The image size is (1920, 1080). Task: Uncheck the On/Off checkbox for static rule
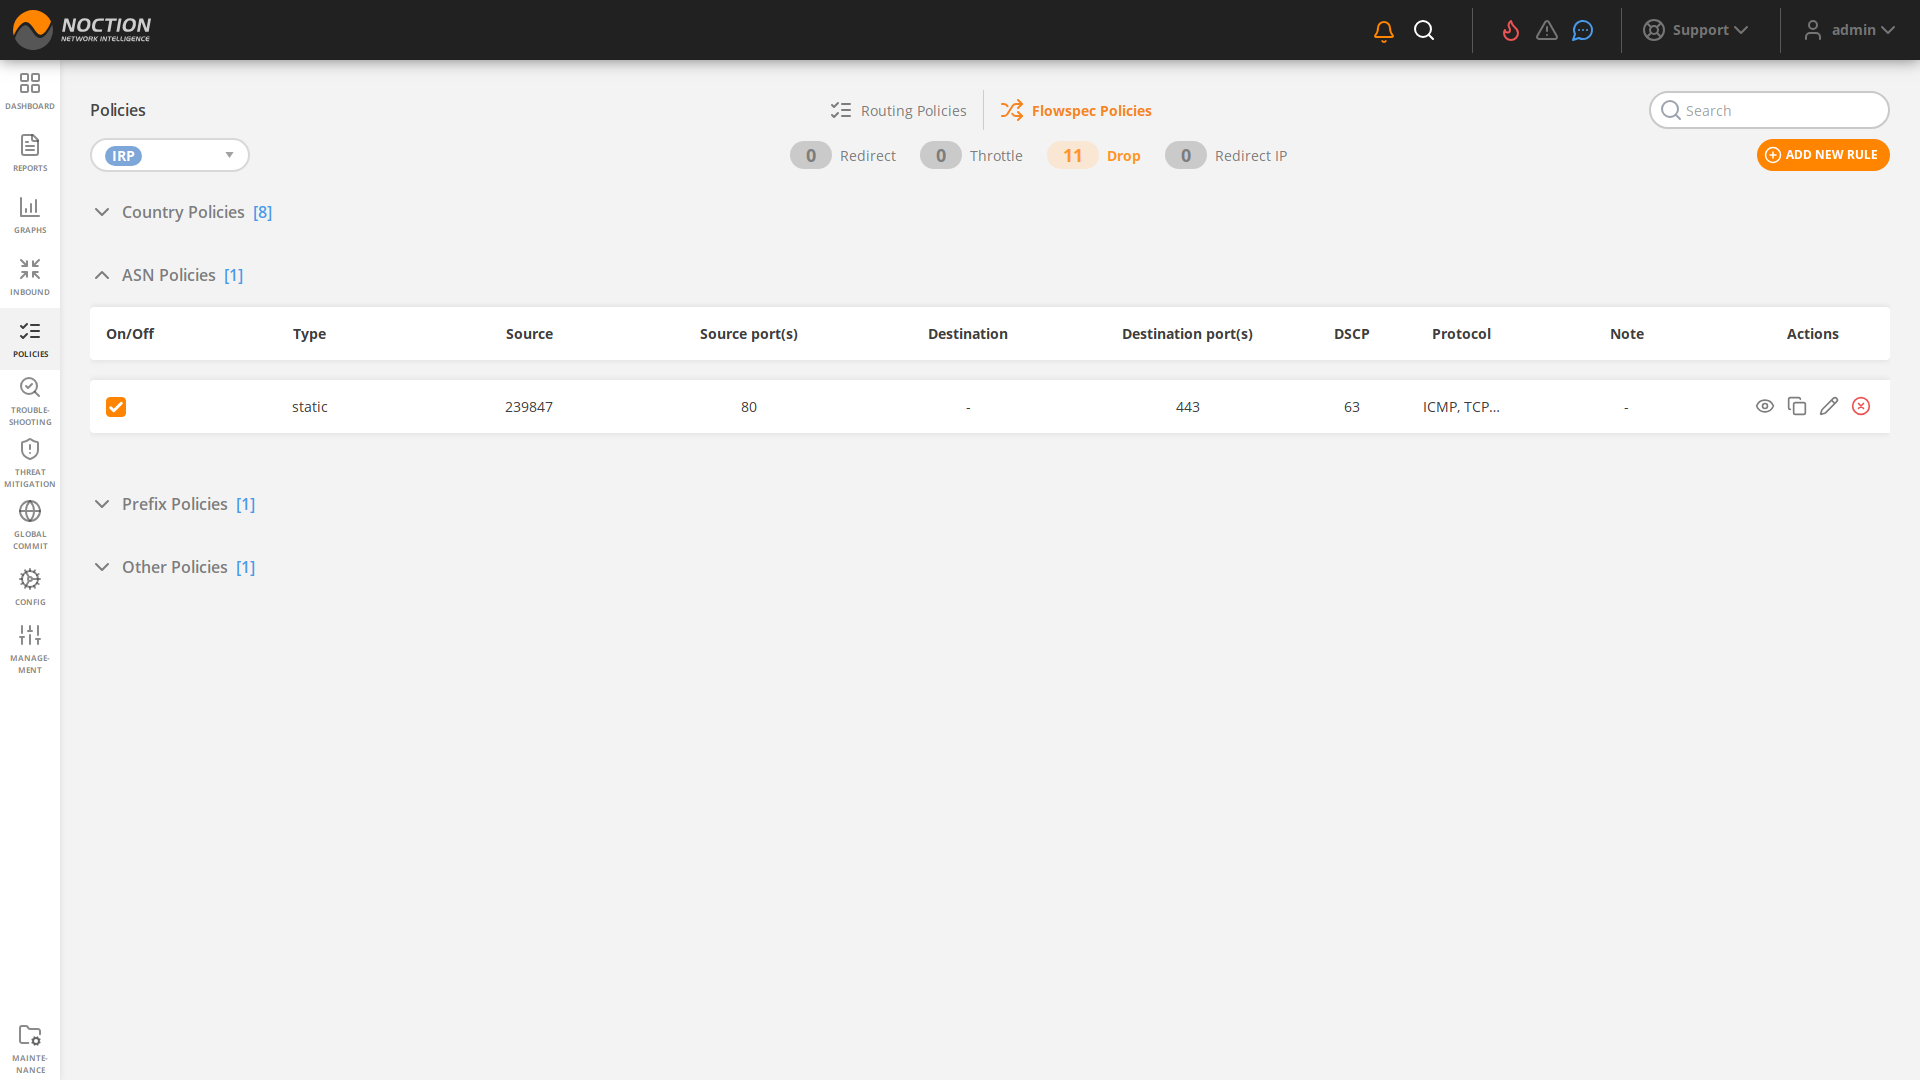pyautogui.click(x=116, y=407)
